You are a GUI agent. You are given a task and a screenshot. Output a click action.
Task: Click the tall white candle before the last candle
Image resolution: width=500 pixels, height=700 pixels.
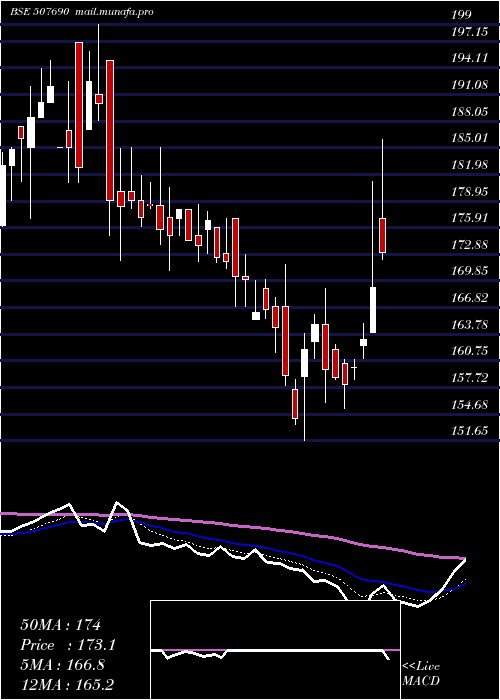click(373, 310)
